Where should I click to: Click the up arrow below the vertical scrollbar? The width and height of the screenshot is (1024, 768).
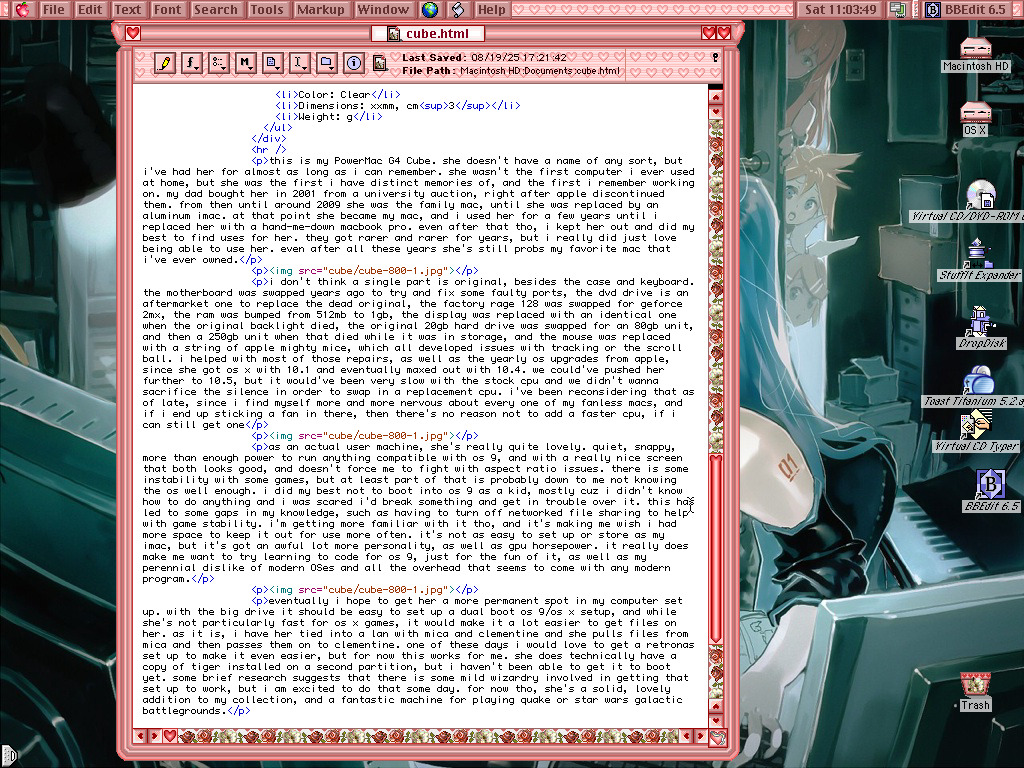(716, 707)
